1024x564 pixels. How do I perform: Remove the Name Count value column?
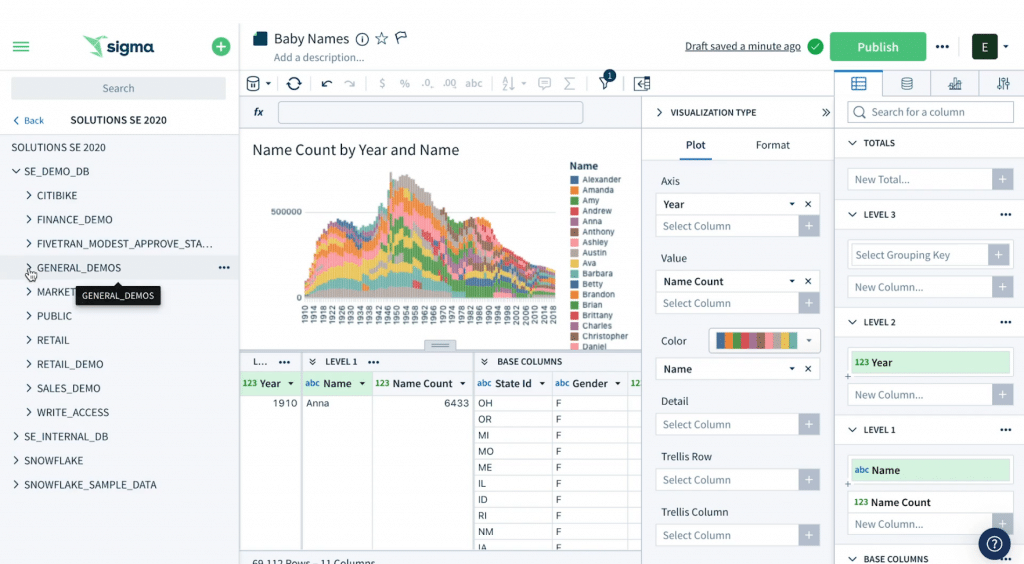[808, 282]
